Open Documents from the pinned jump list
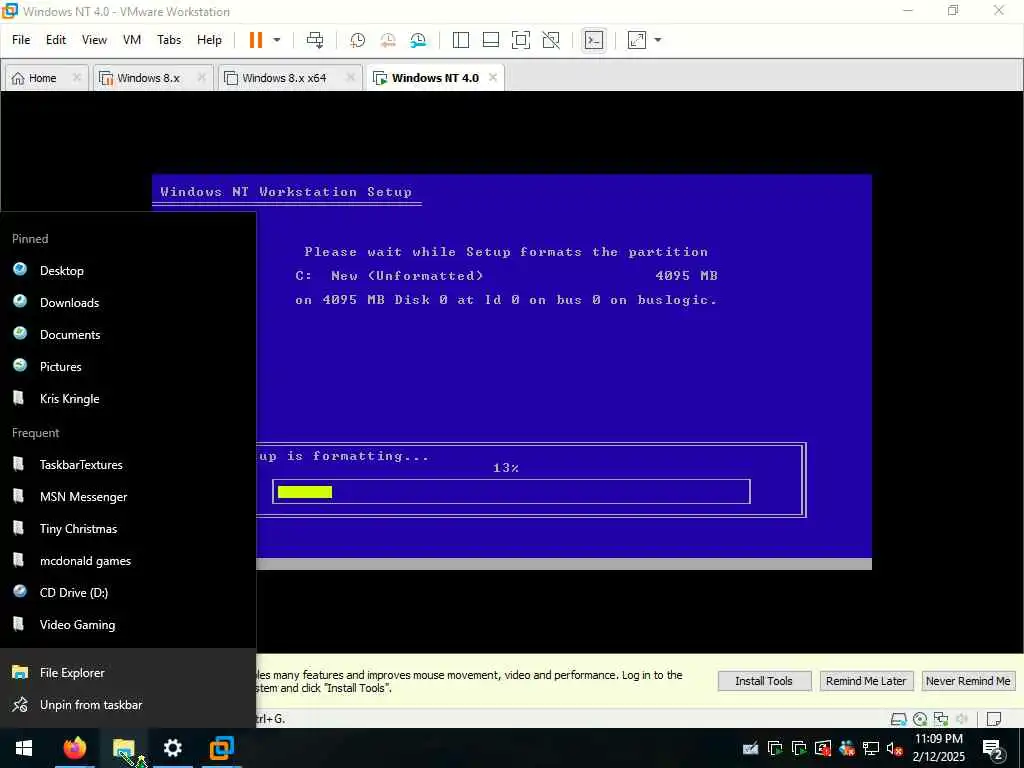The width and height of the screenshot is (1024, 768). pyautogui.click(x=128, y=334)
